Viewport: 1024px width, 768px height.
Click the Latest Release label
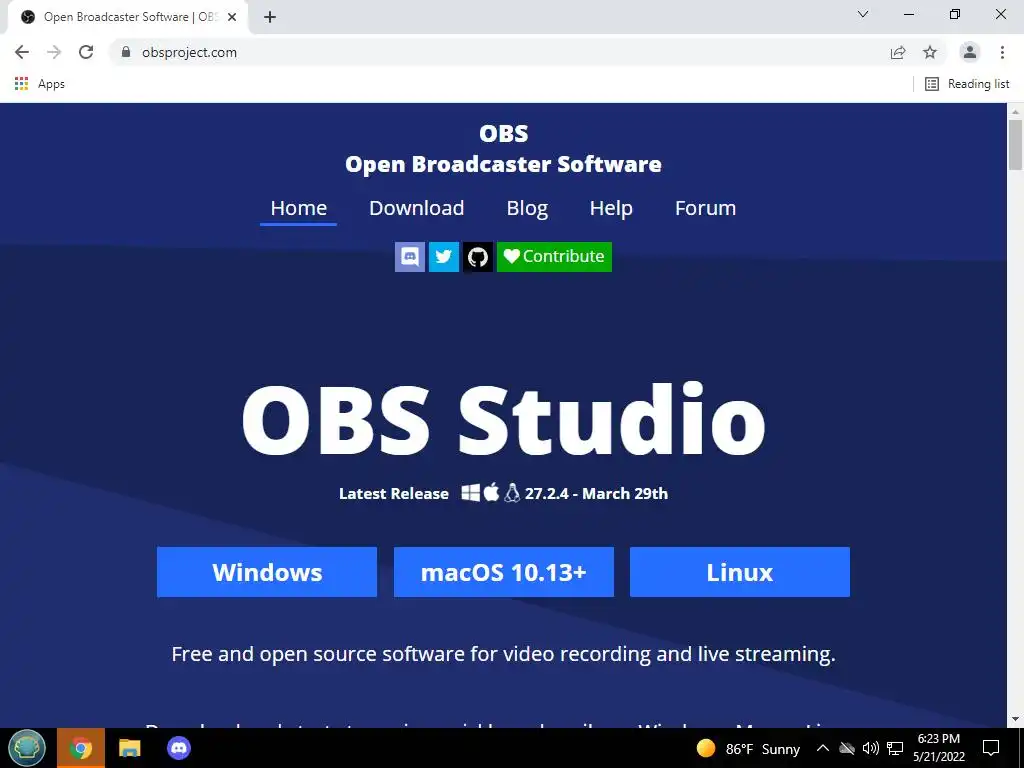pos(394,494)
